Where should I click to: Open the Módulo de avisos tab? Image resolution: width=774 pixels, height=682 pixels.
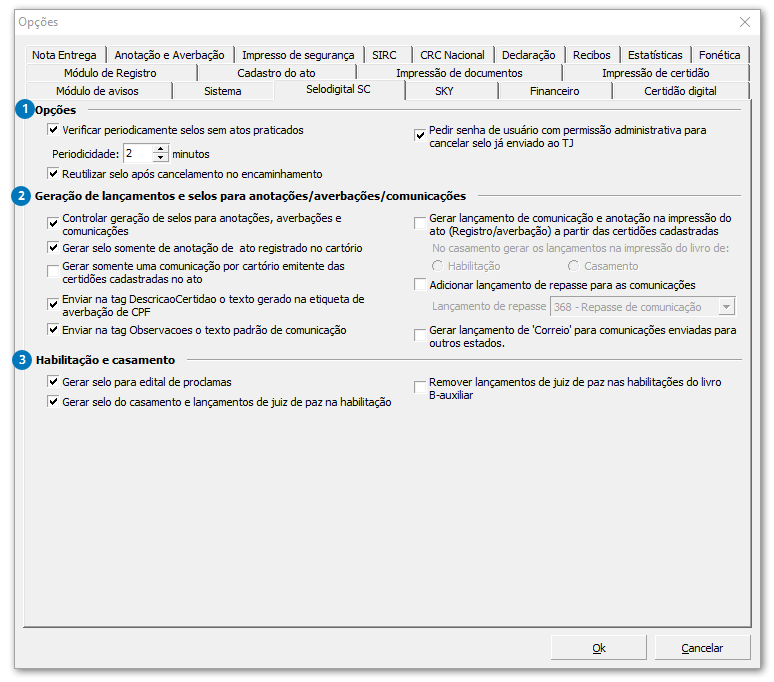(x=97, y=91)
